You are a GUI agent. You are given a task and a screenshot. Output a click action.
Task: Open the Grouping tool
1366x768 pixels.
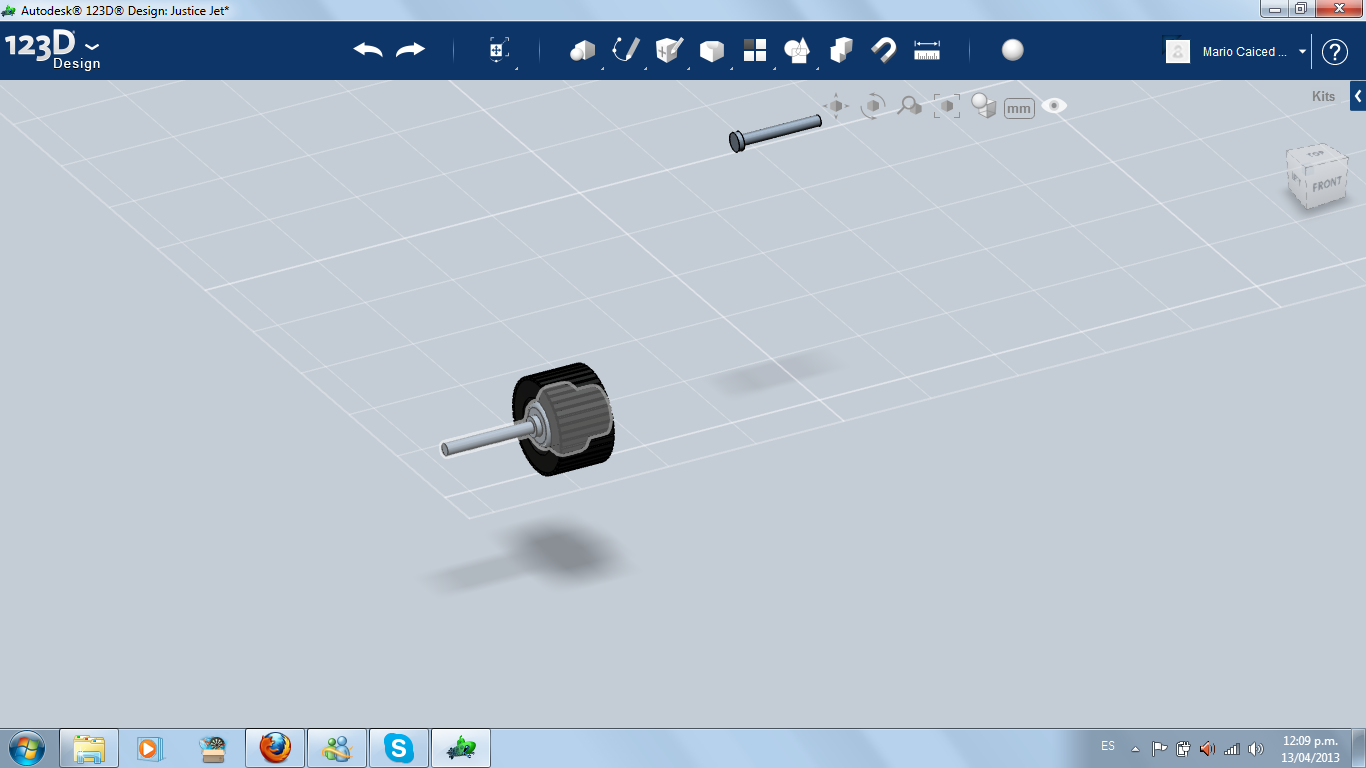click(x=797, y=50)
